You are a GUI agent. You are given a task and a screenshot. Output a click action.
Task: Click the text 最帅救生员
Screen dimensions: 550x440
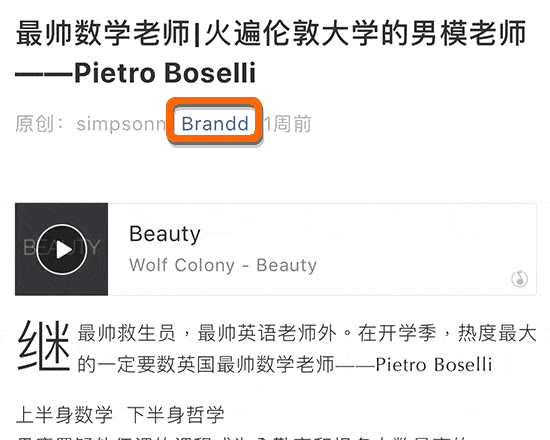coord(126,333)
